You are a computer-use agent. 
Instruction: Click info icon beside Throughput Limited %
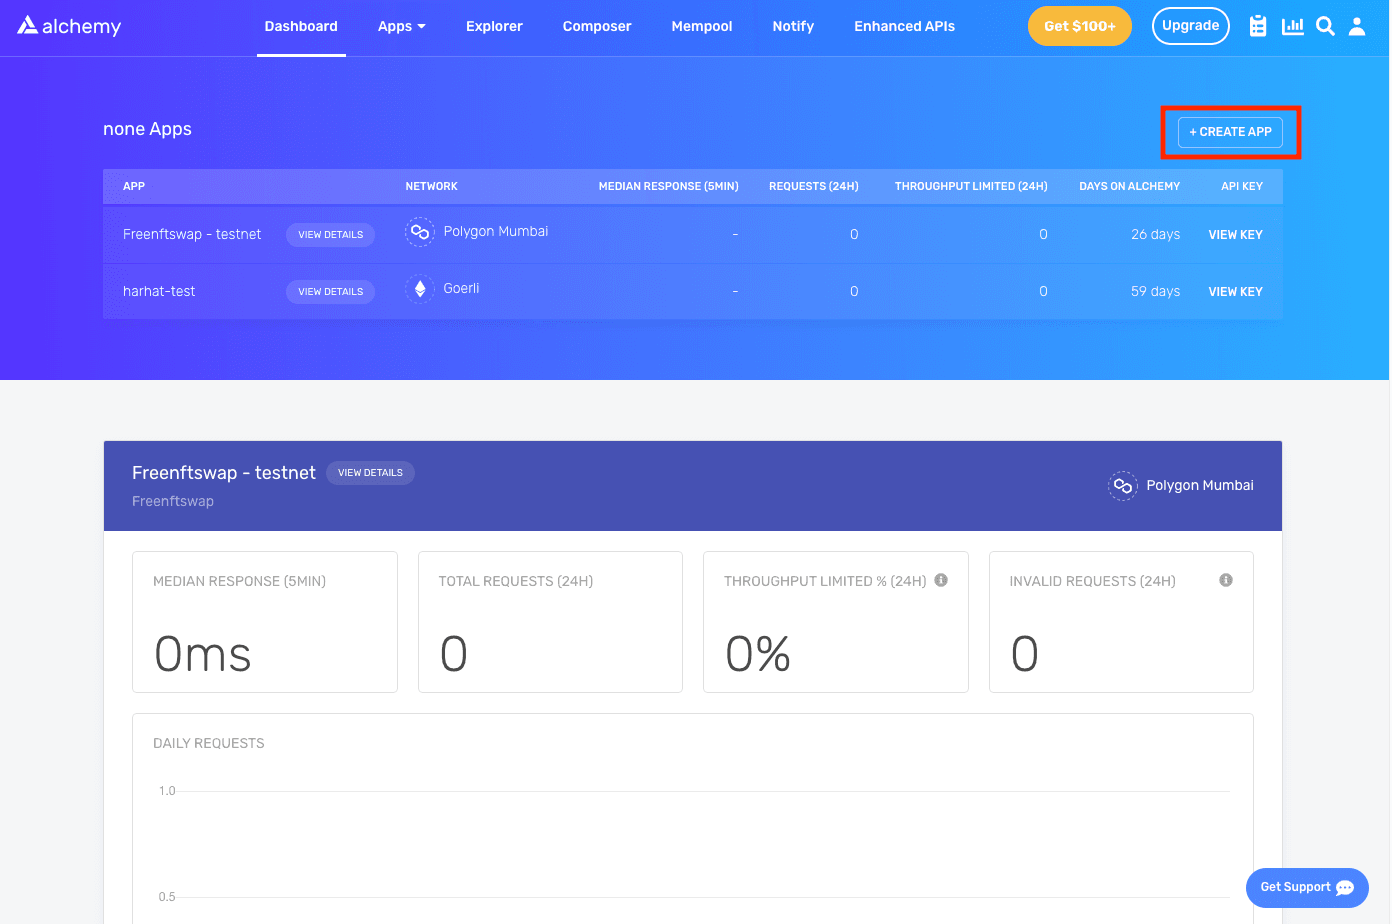[x=941, y=580]
